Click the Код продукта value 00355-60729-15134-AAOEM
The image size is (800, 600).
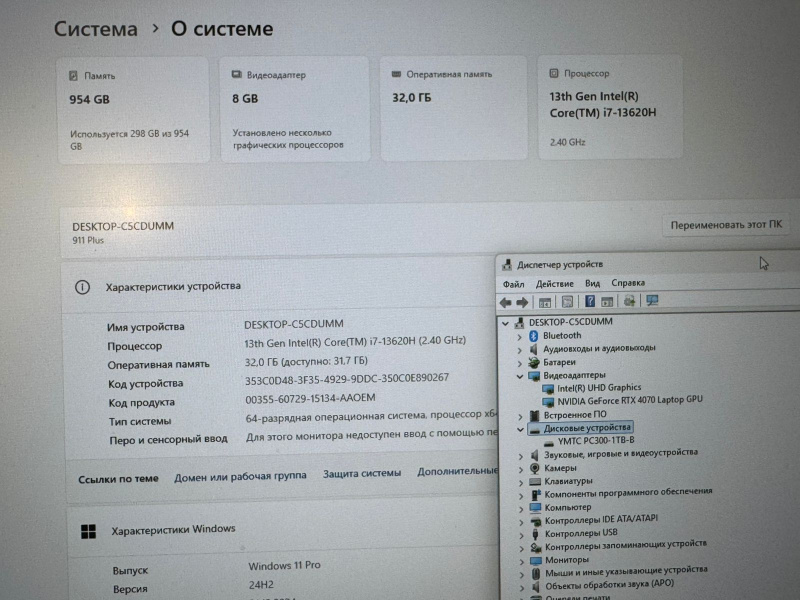point(310,398)
